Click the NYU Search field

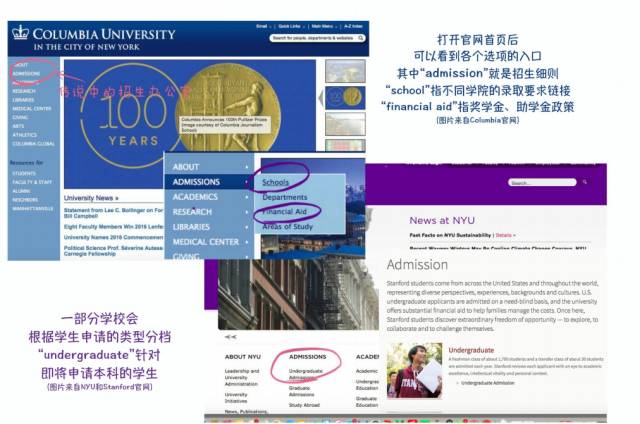[542, 182]
